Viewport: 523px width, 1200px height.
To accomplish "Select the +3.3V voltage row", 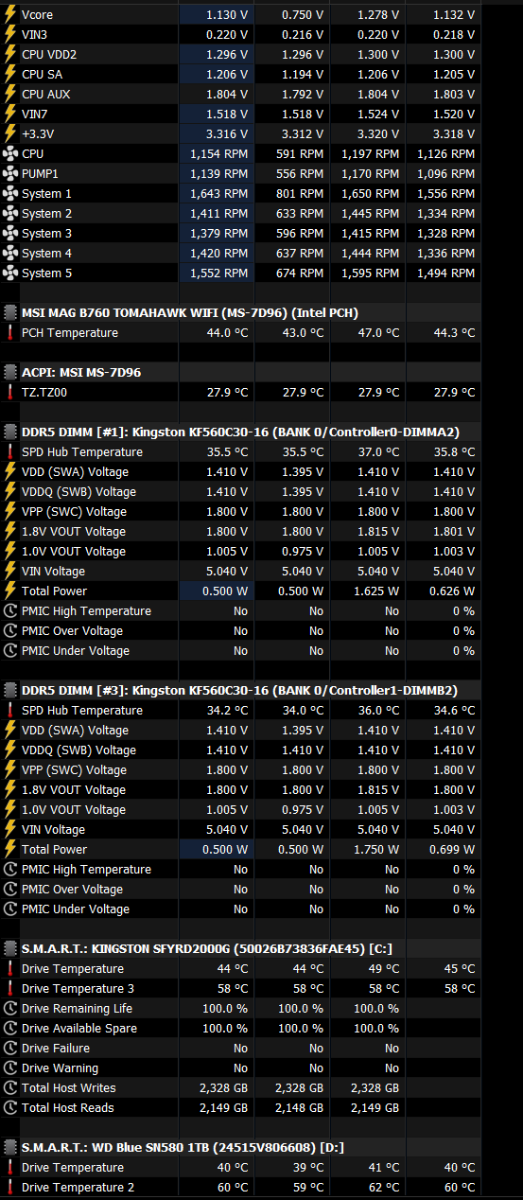I will point(261,134).
